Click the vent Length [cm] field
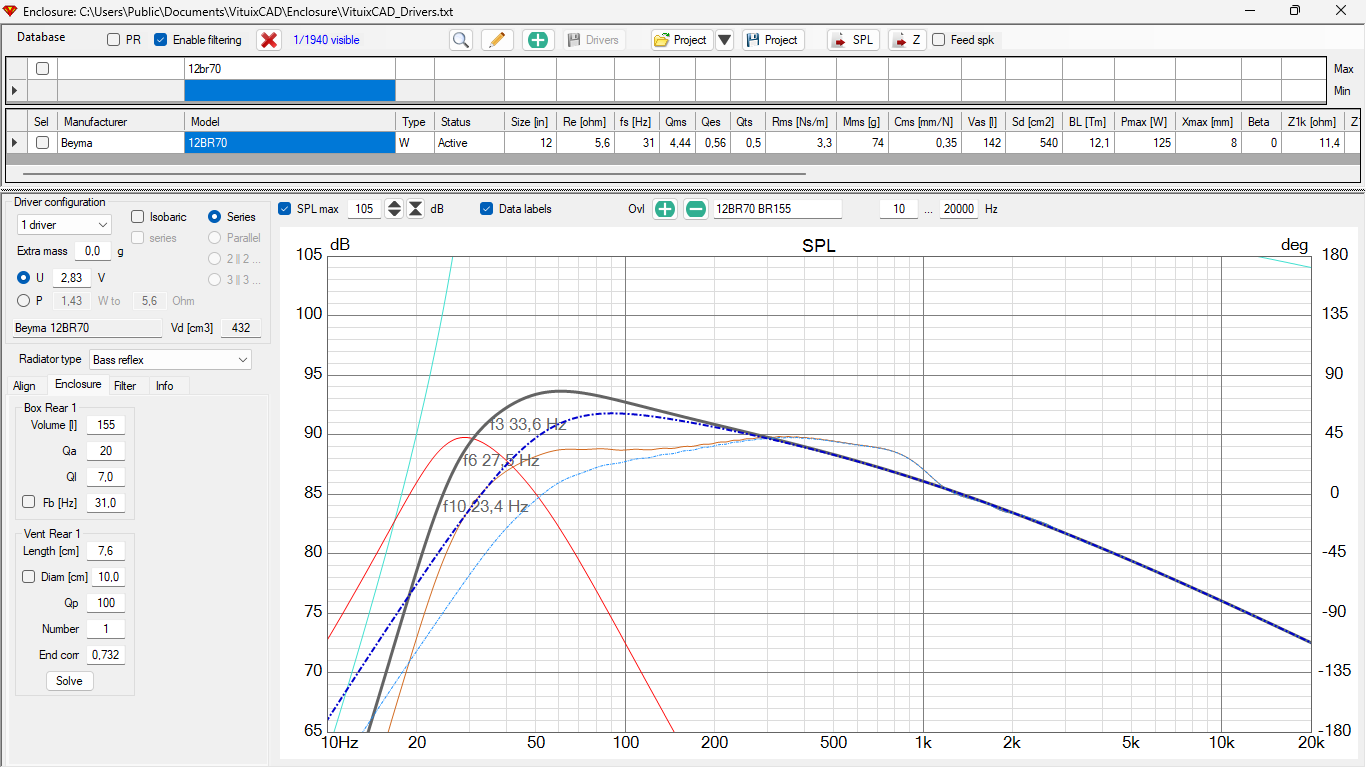This screenshot has height=768, width=1366. pyautogui.click(x=105, y=551)
